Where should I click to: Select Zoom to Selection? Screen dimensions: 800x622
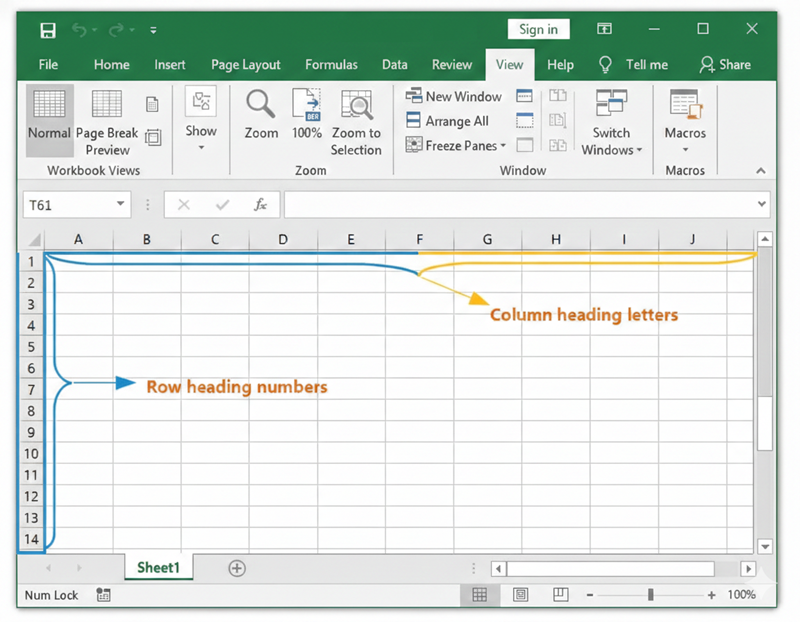(357, 118)
